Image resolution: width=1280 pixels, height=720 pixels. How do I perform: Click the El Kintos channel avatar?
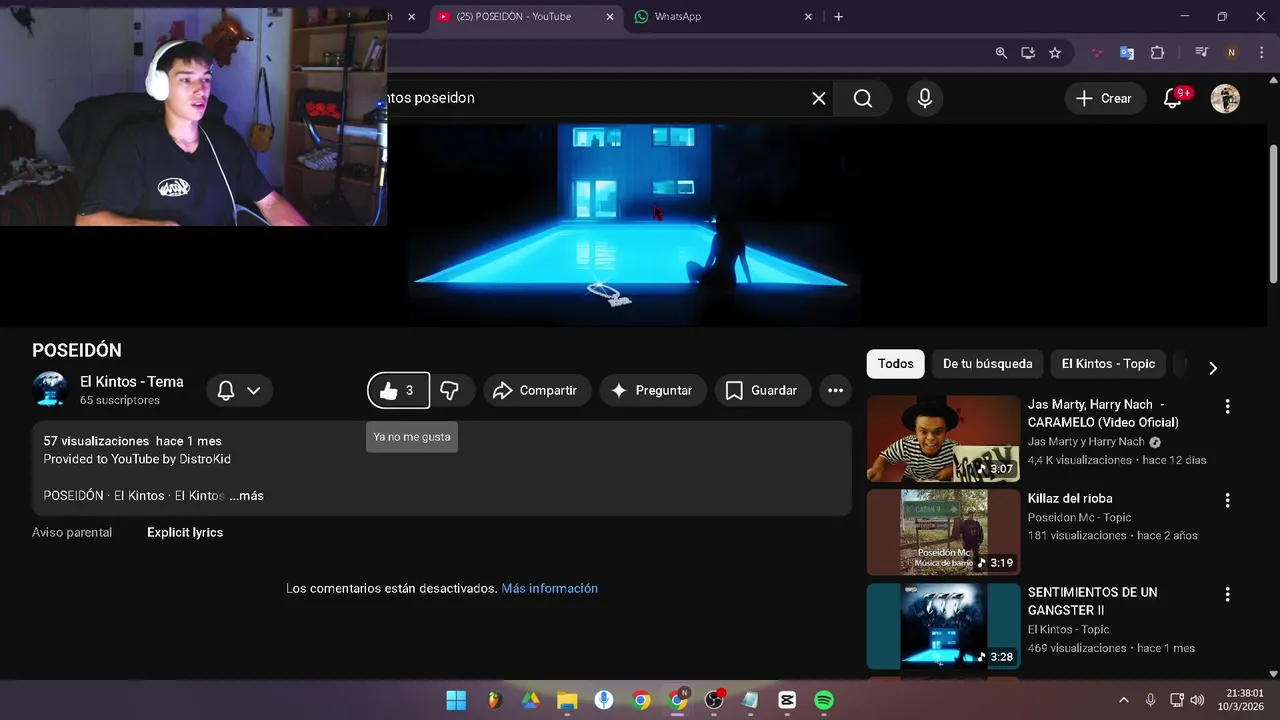point(50,389)
